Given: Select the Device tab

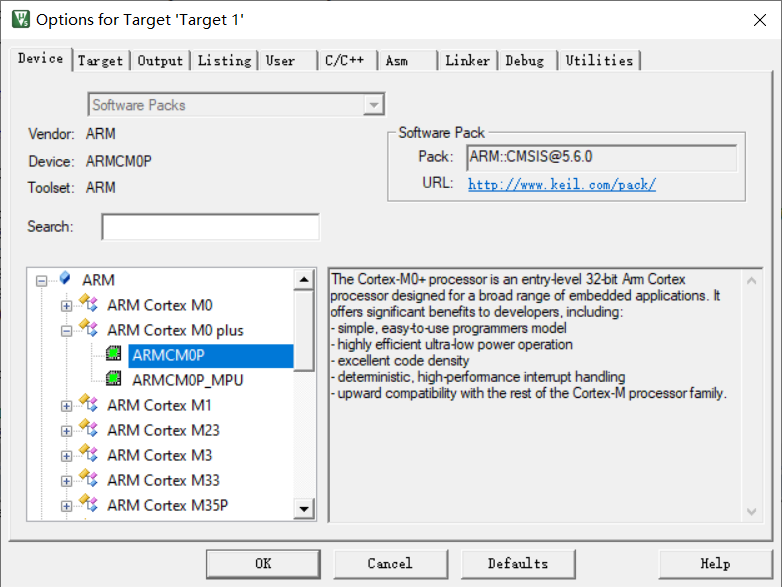Looking at the screenshot, I should [41, 59].
